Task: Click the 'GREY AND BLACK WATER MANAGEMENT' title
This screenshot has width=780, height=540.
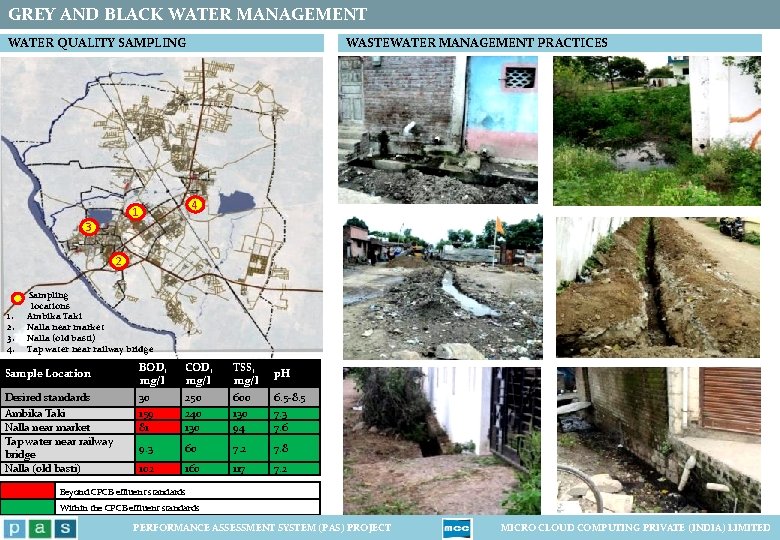Action: pyautogui.click(x=187, y=14)
